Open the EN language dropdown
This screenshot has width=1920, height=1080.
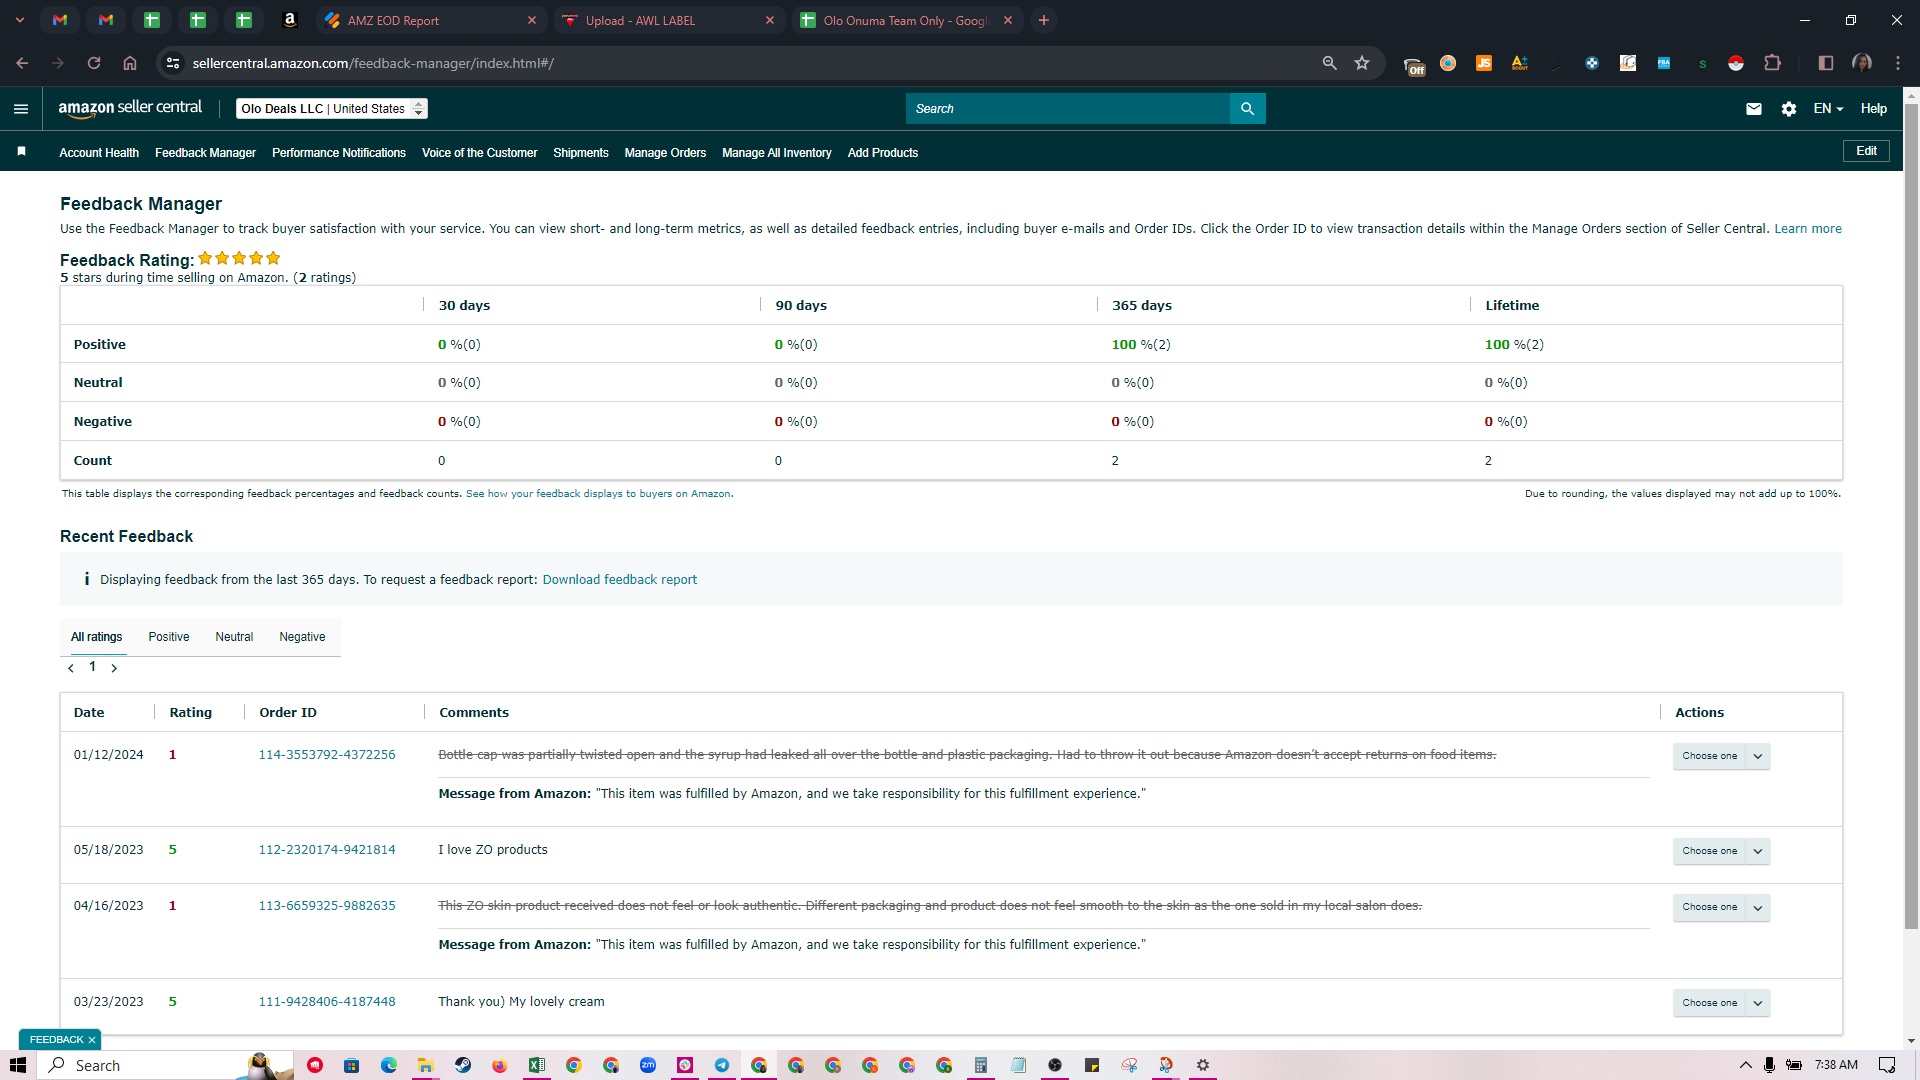pos(1828,109)
